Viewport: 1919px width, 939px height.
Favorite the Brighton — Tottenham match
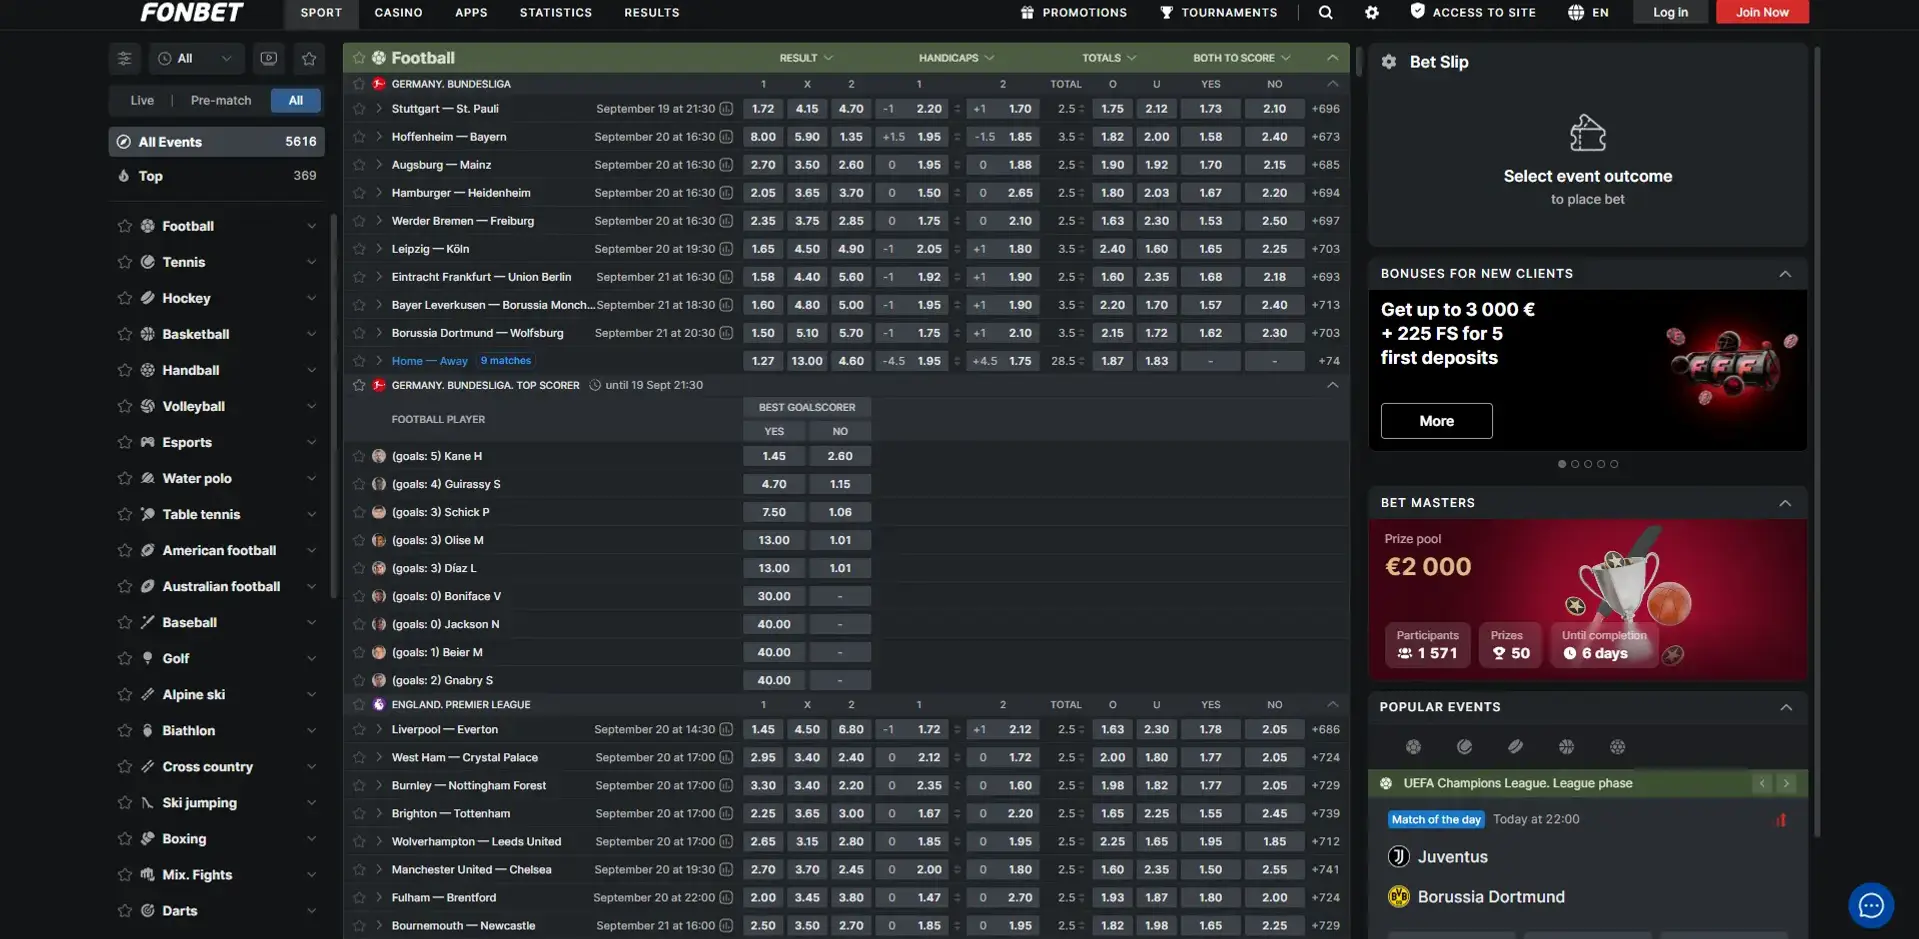point(359,814)
